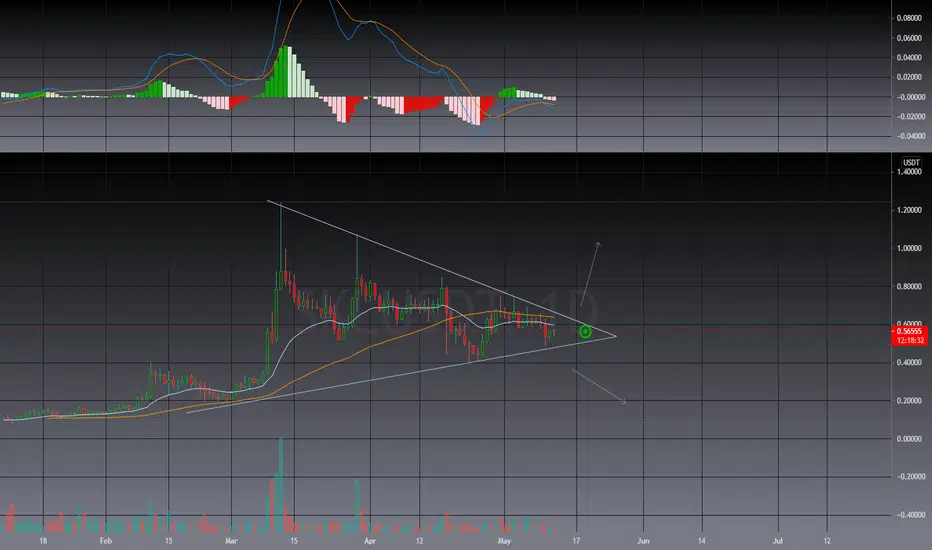Click the 0.08000 MACD scale label

(x=909, y=18)
